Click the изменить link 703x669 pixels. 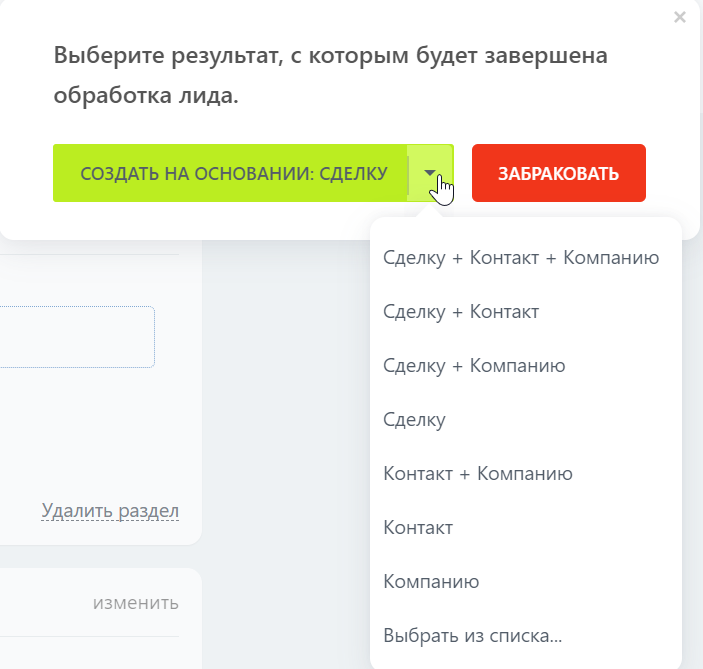pos(135,603)
